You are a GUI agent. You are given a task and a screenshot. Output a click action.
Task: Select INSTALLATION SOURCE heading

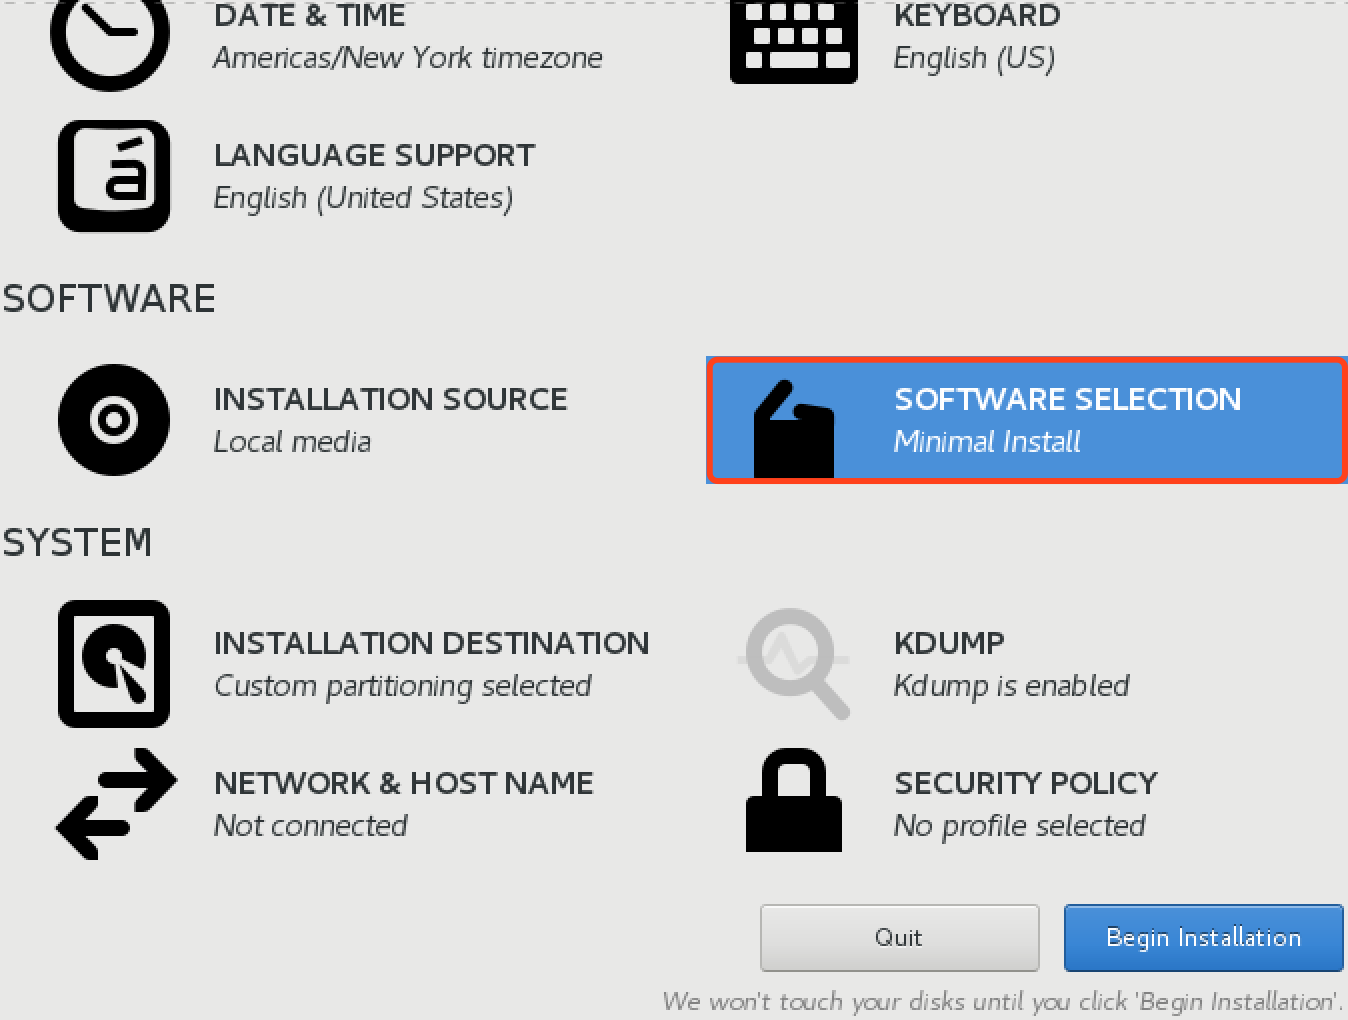pyautogui.click(x=391, y=399)
